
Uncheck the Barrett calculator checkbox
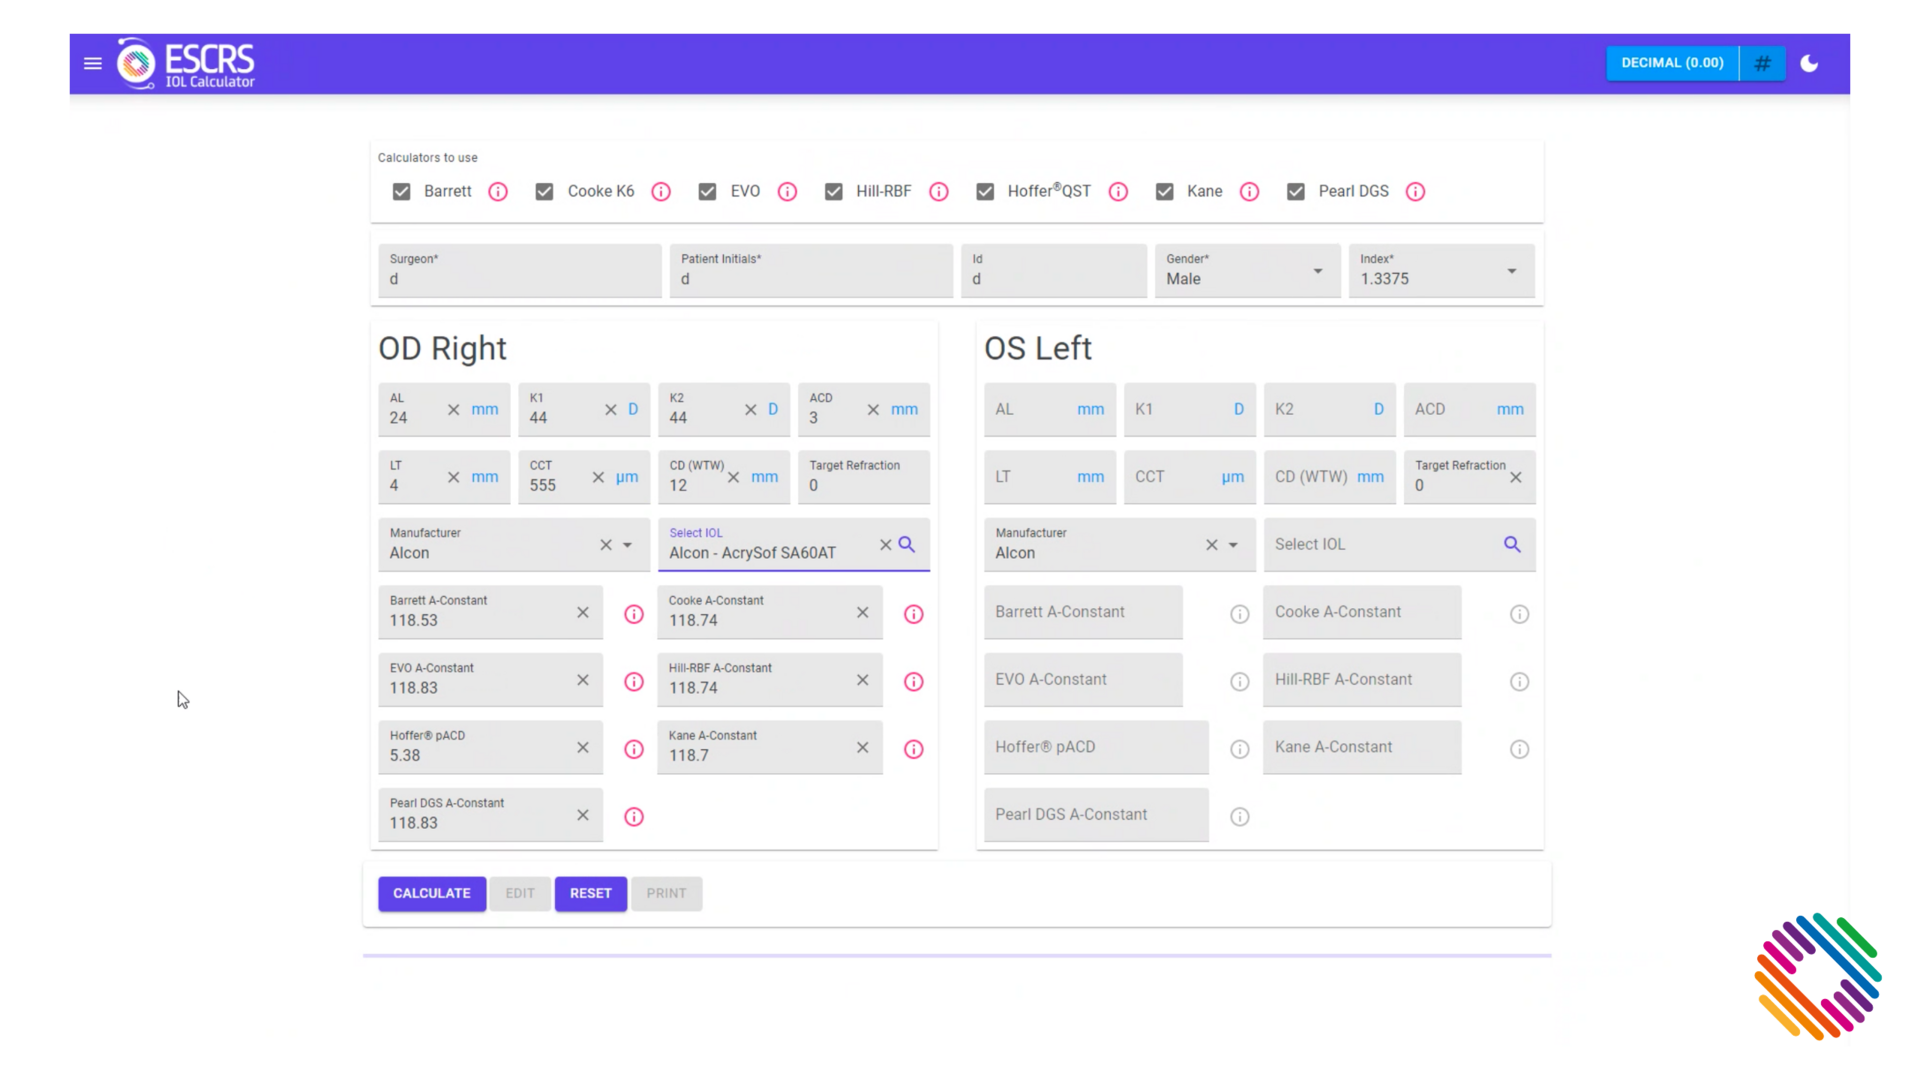pos(402,191)
